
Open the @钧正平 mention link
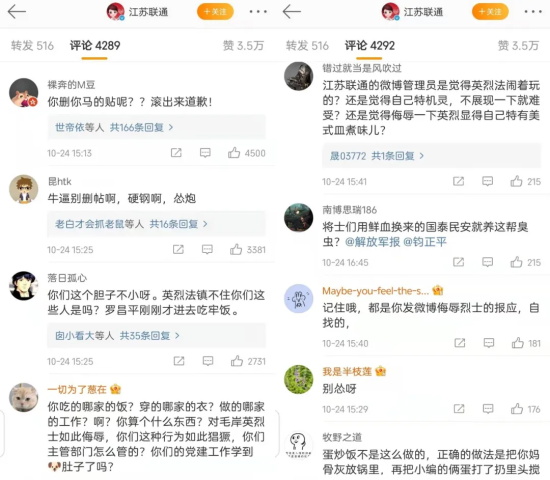[x=425, y=242]
